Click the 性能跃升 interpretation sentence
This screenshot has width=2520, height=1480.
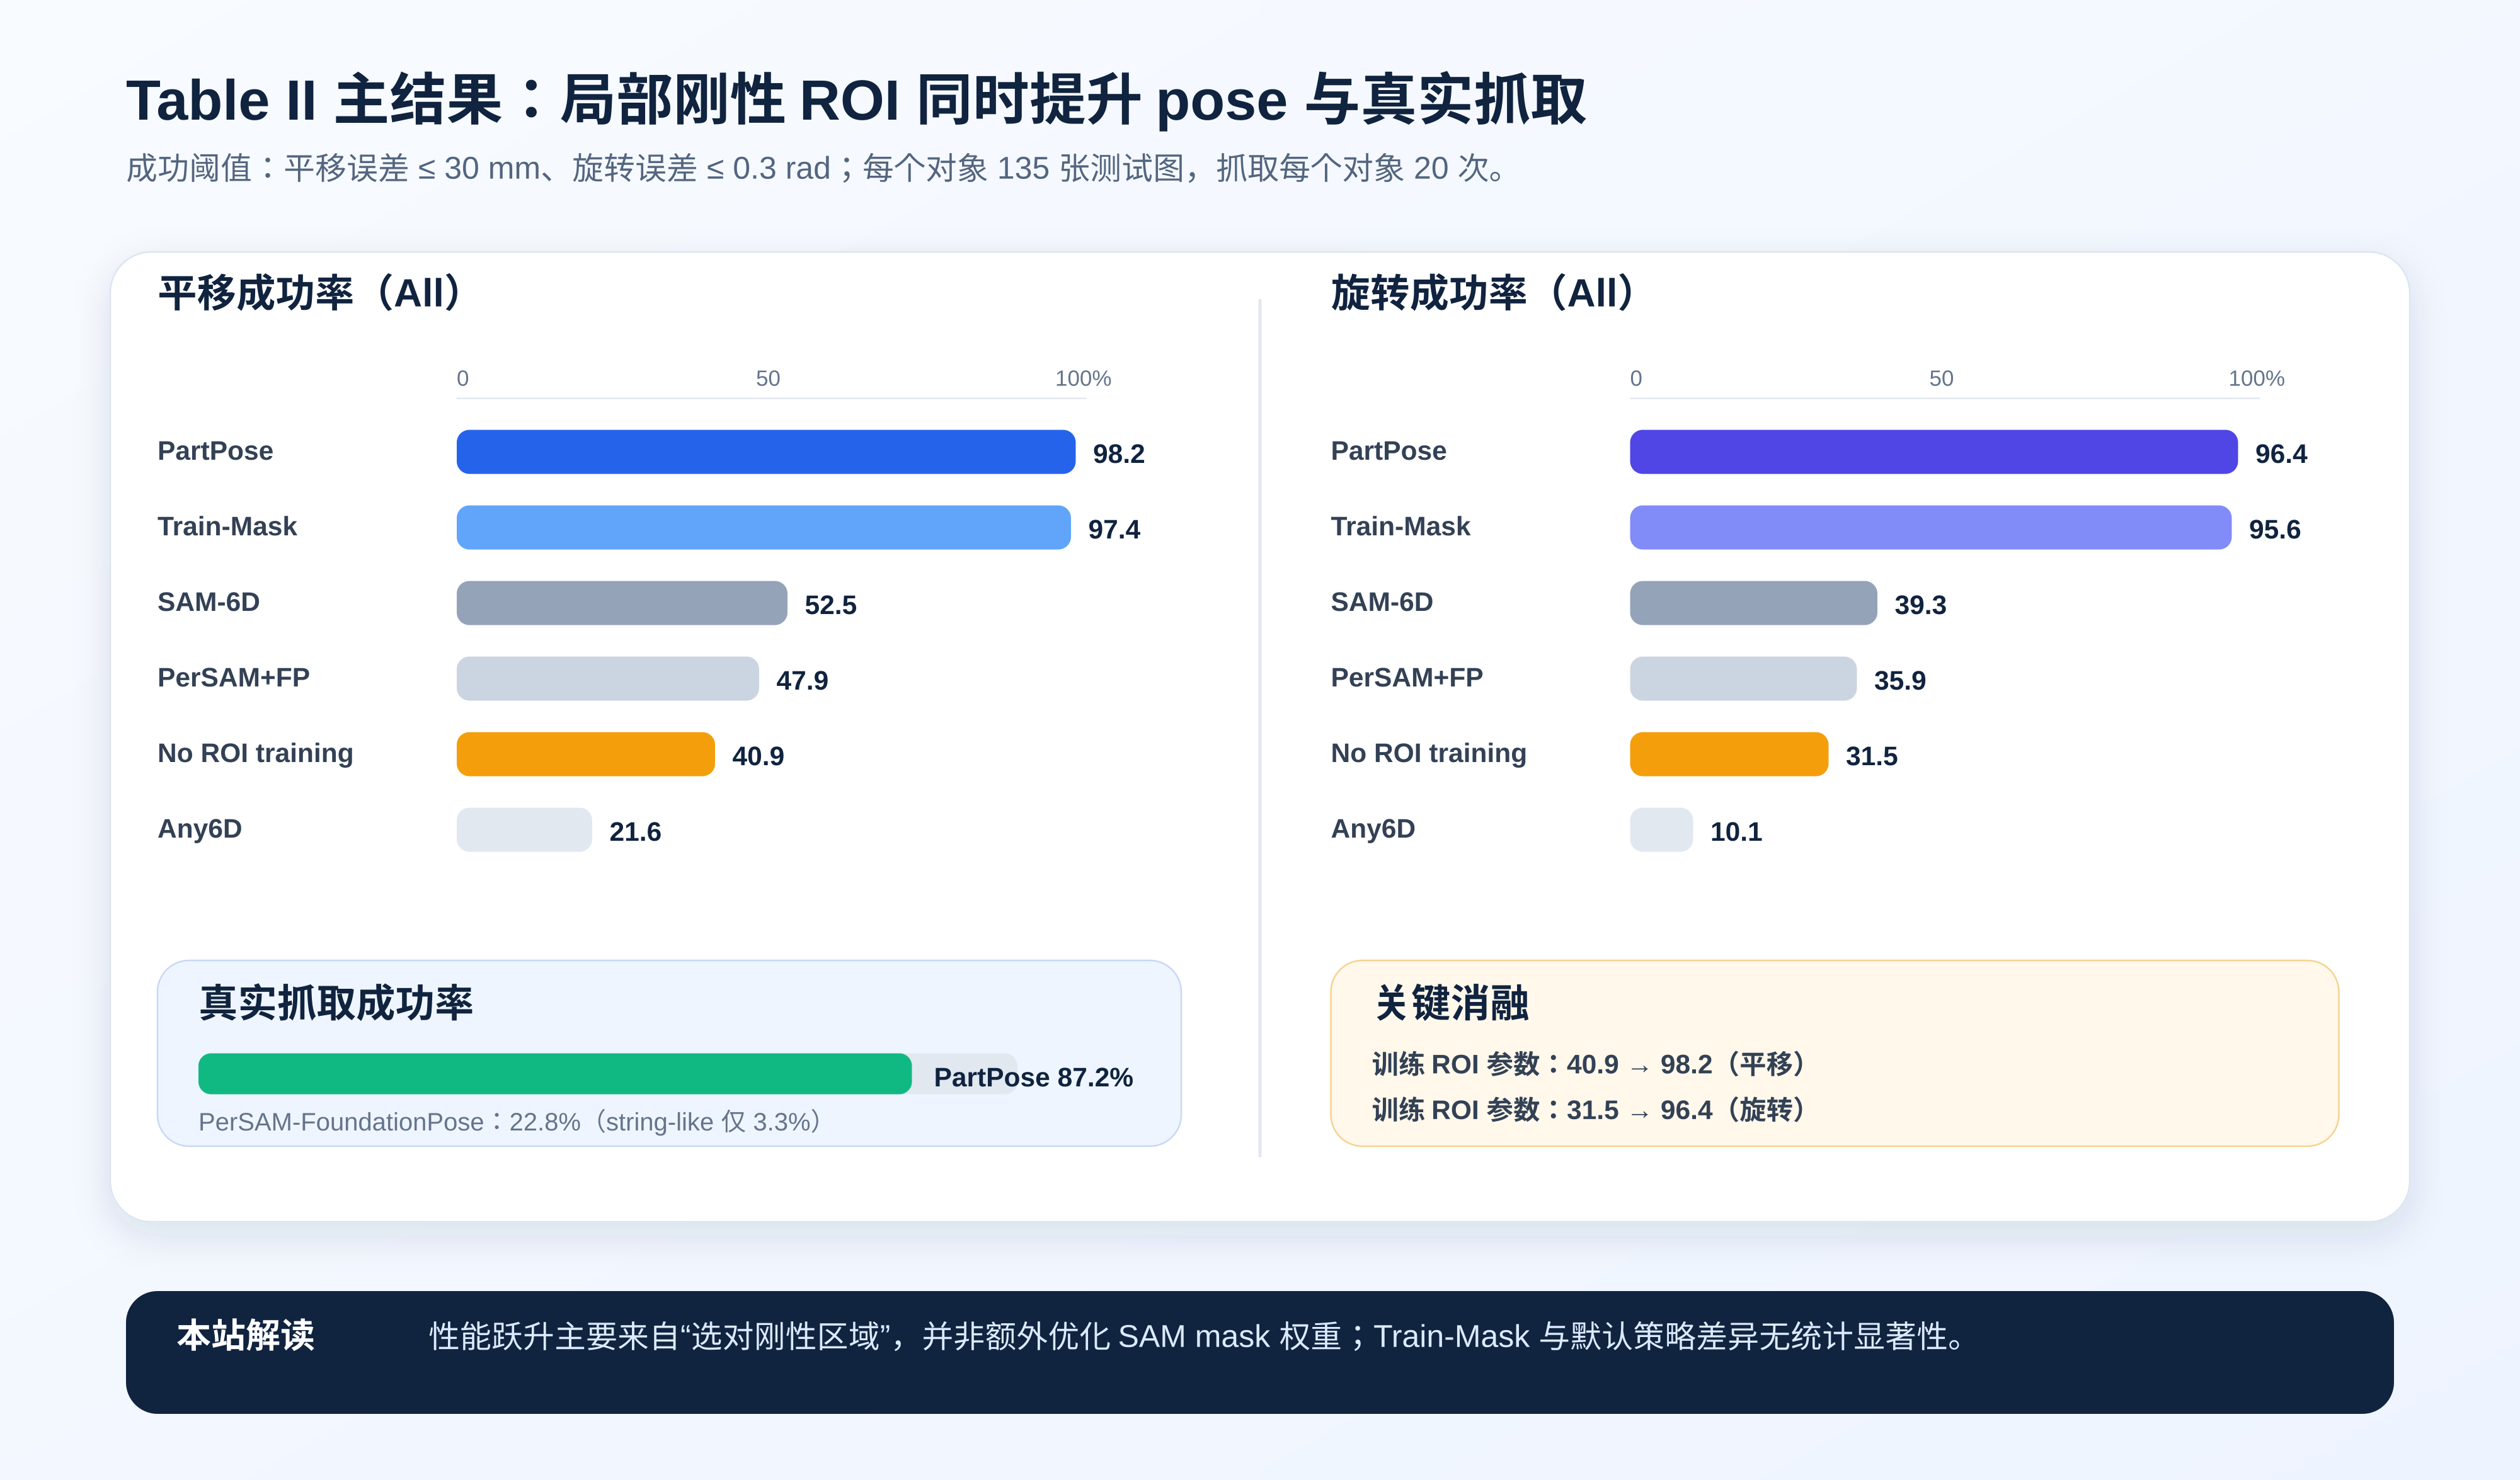tap(1198, 1337)
